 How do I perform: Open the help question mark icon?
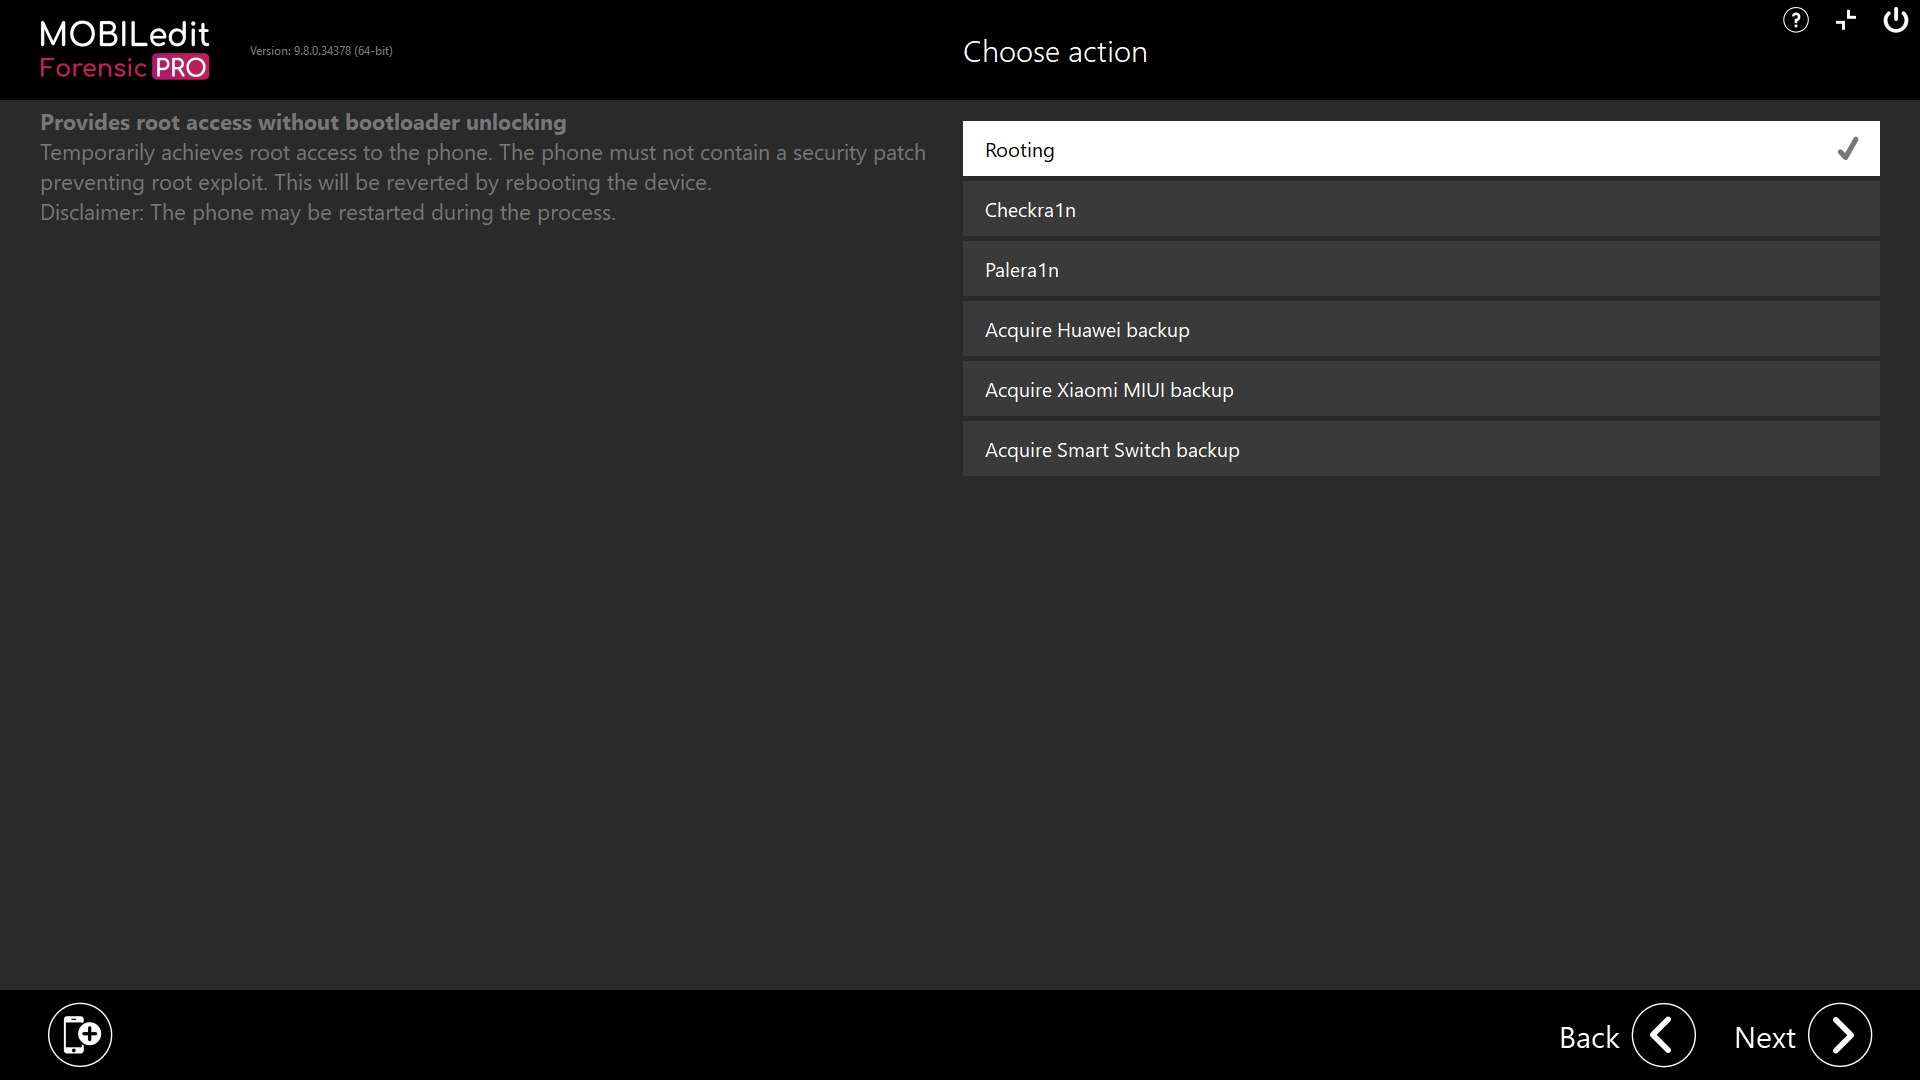coord(1796,20)
